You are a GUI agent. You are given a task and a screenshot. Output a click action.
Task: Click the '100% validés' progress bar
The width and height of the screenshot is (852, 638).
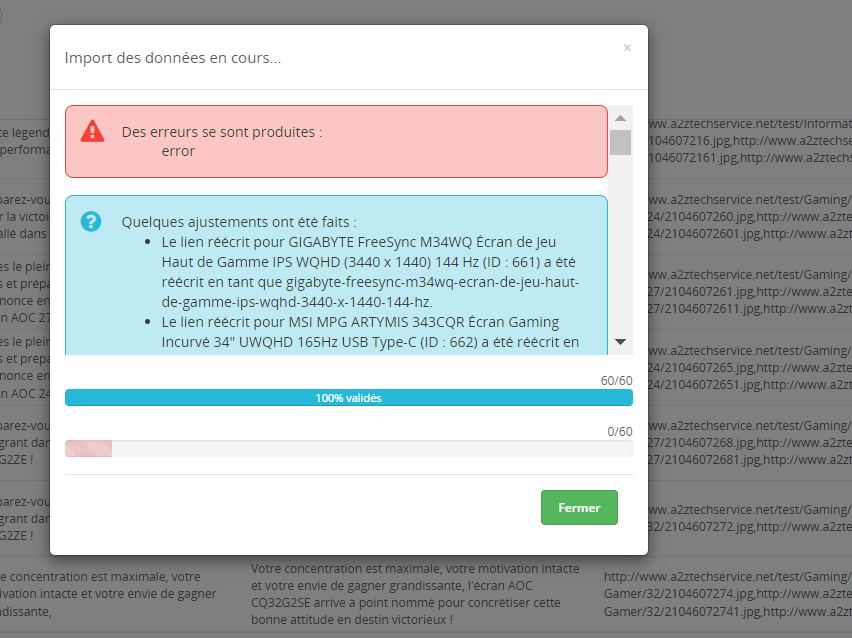tap(348, 398)
